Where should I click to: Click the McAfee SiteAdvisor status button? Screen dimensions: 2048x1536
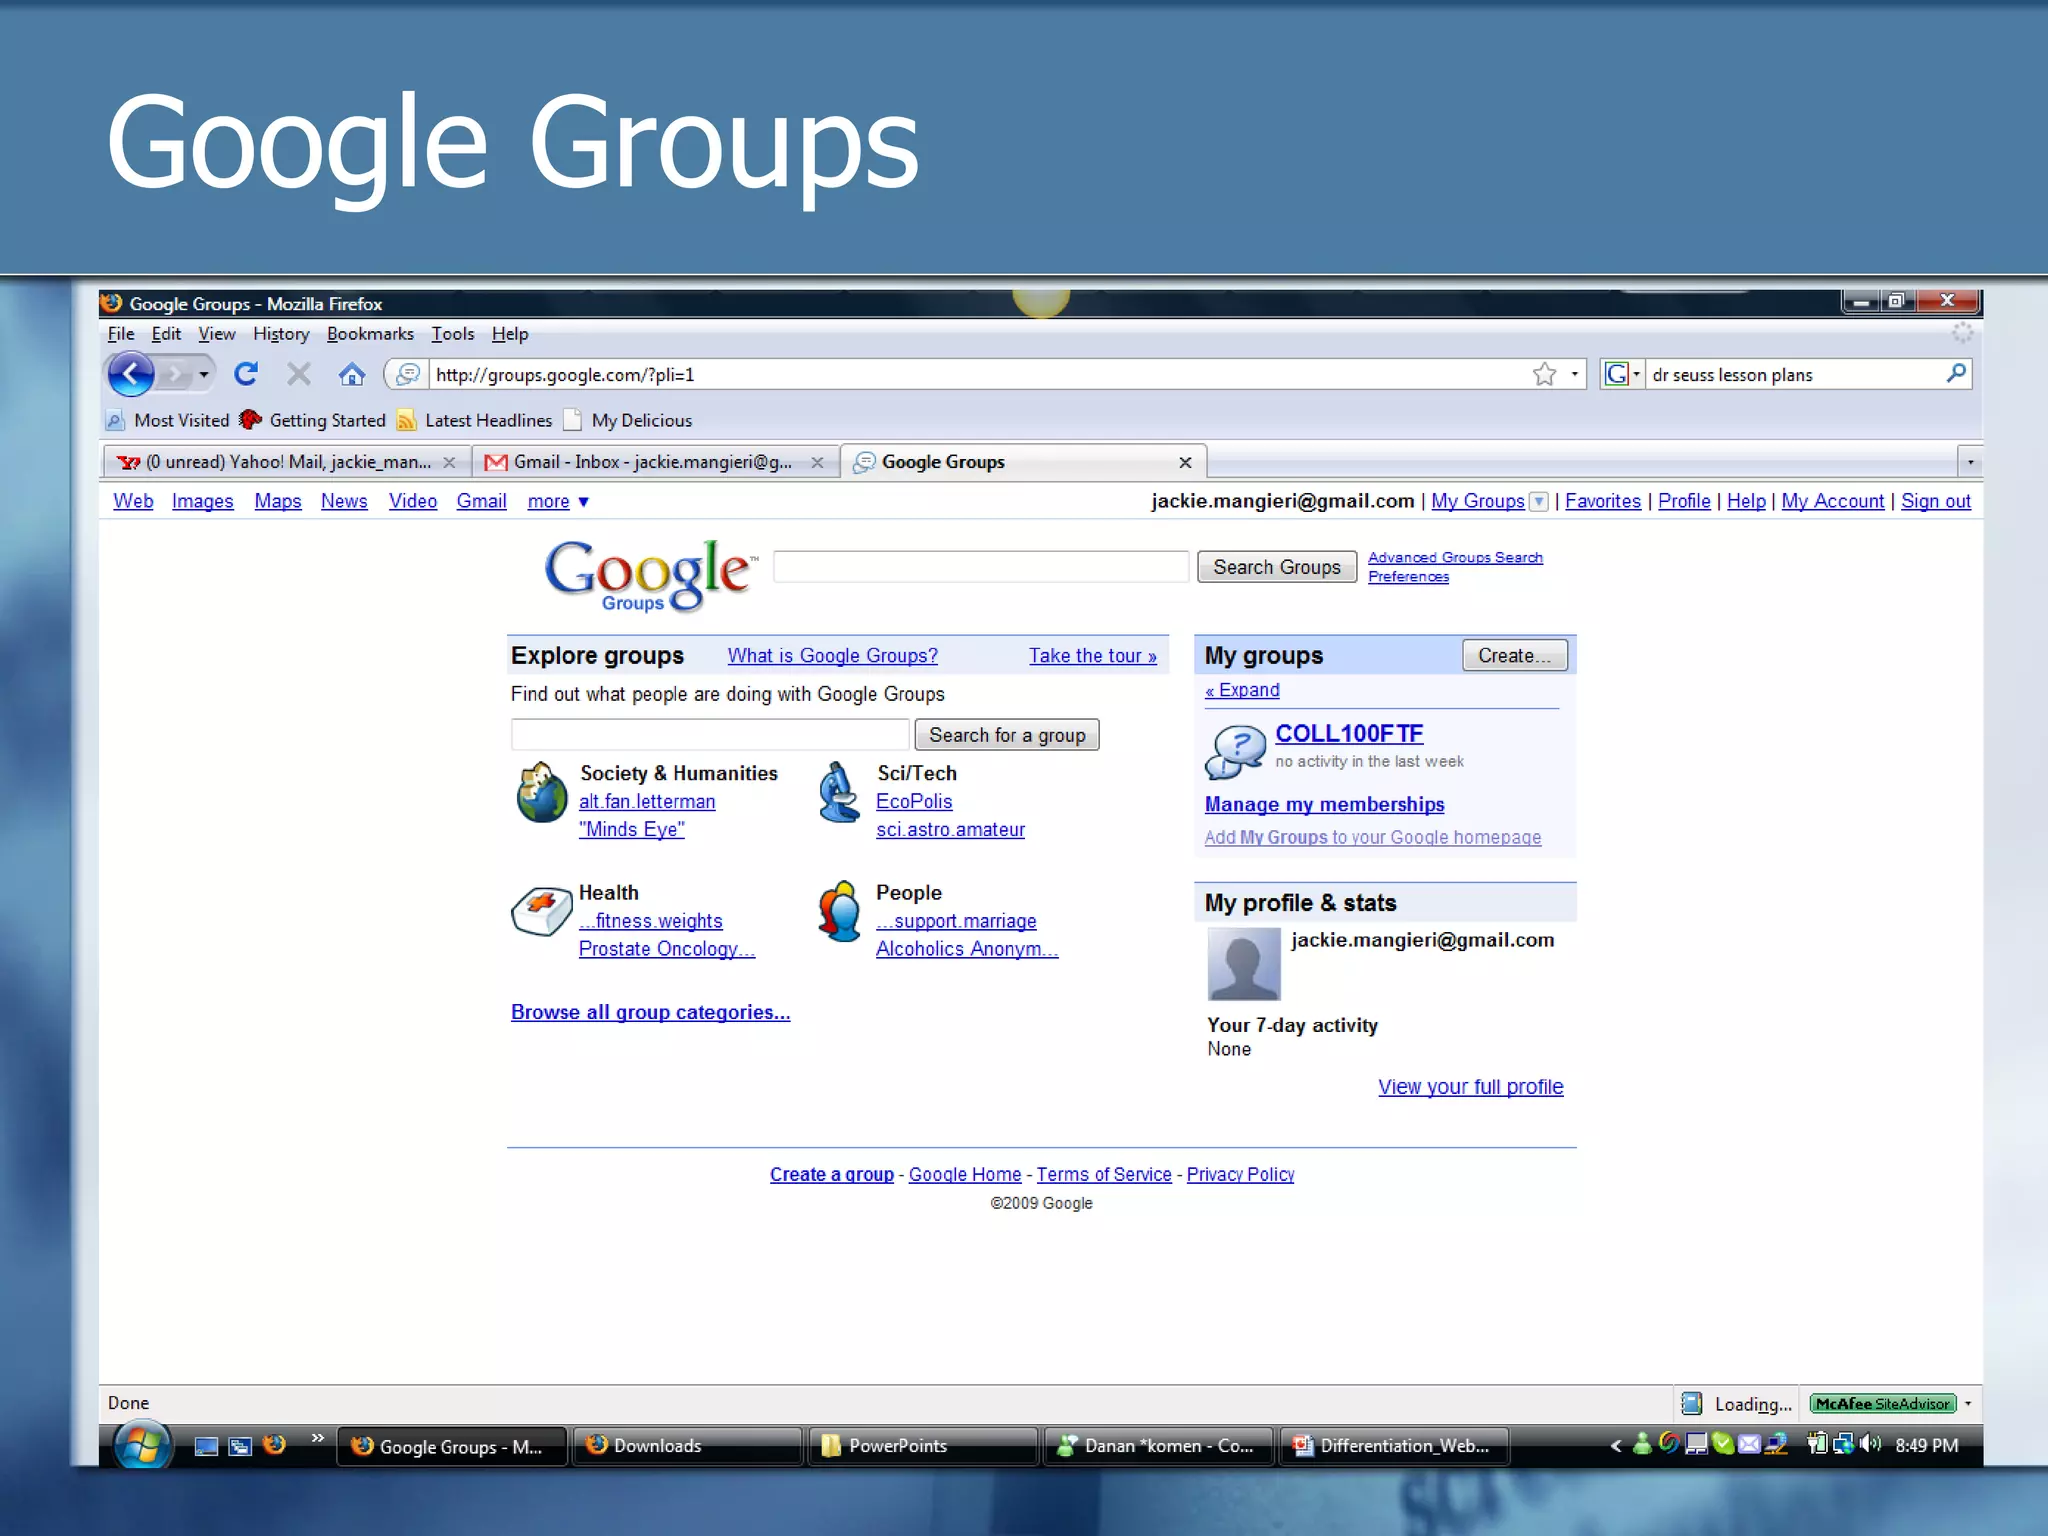click(1883, 1404)
